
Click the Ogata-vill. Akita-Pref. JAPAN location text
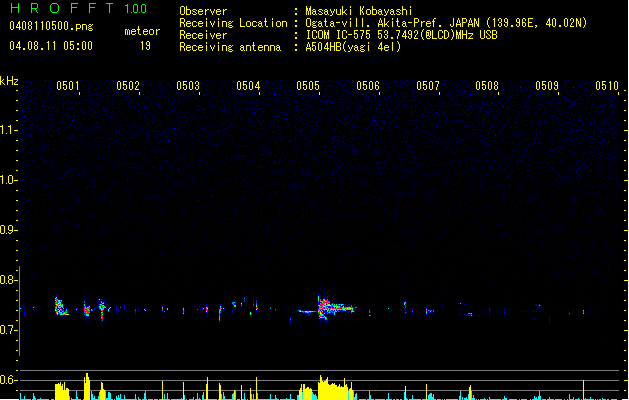(x=446, y=23)
